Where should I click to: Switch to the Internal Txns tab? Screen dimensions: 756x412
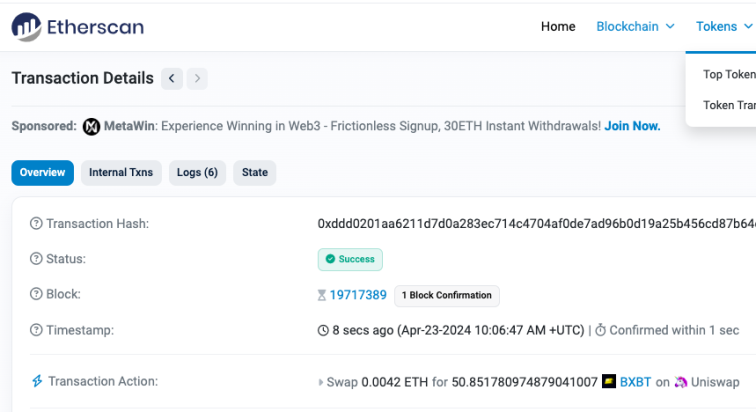click(121, 173)
